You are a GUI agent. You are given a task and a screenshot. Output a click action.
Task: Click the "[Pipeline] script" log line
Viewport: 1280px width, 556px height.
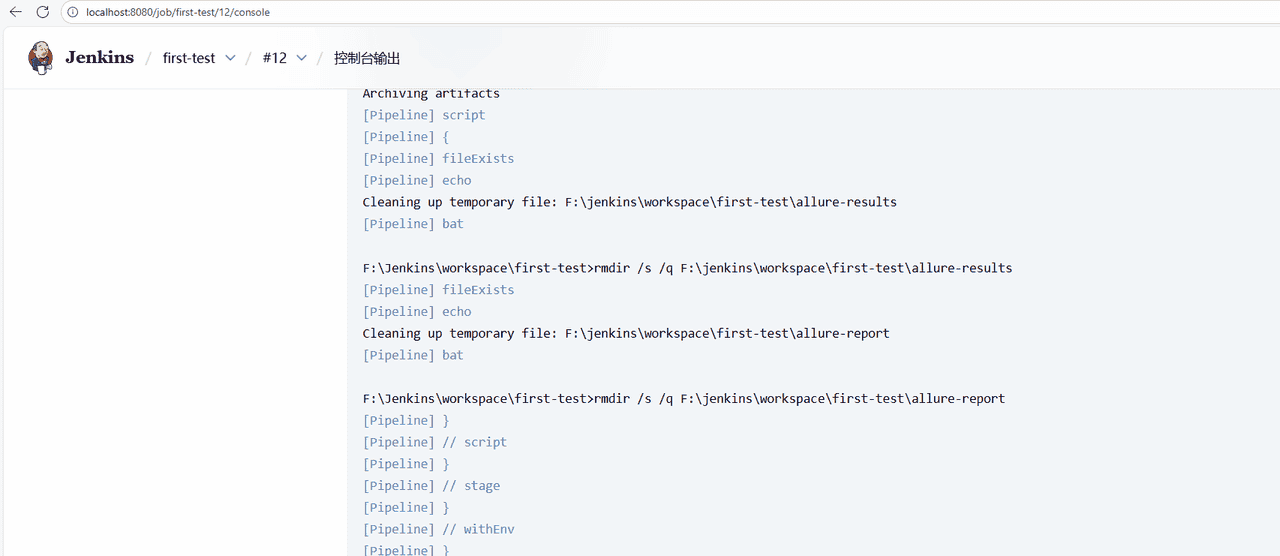[x=424, y=115]
